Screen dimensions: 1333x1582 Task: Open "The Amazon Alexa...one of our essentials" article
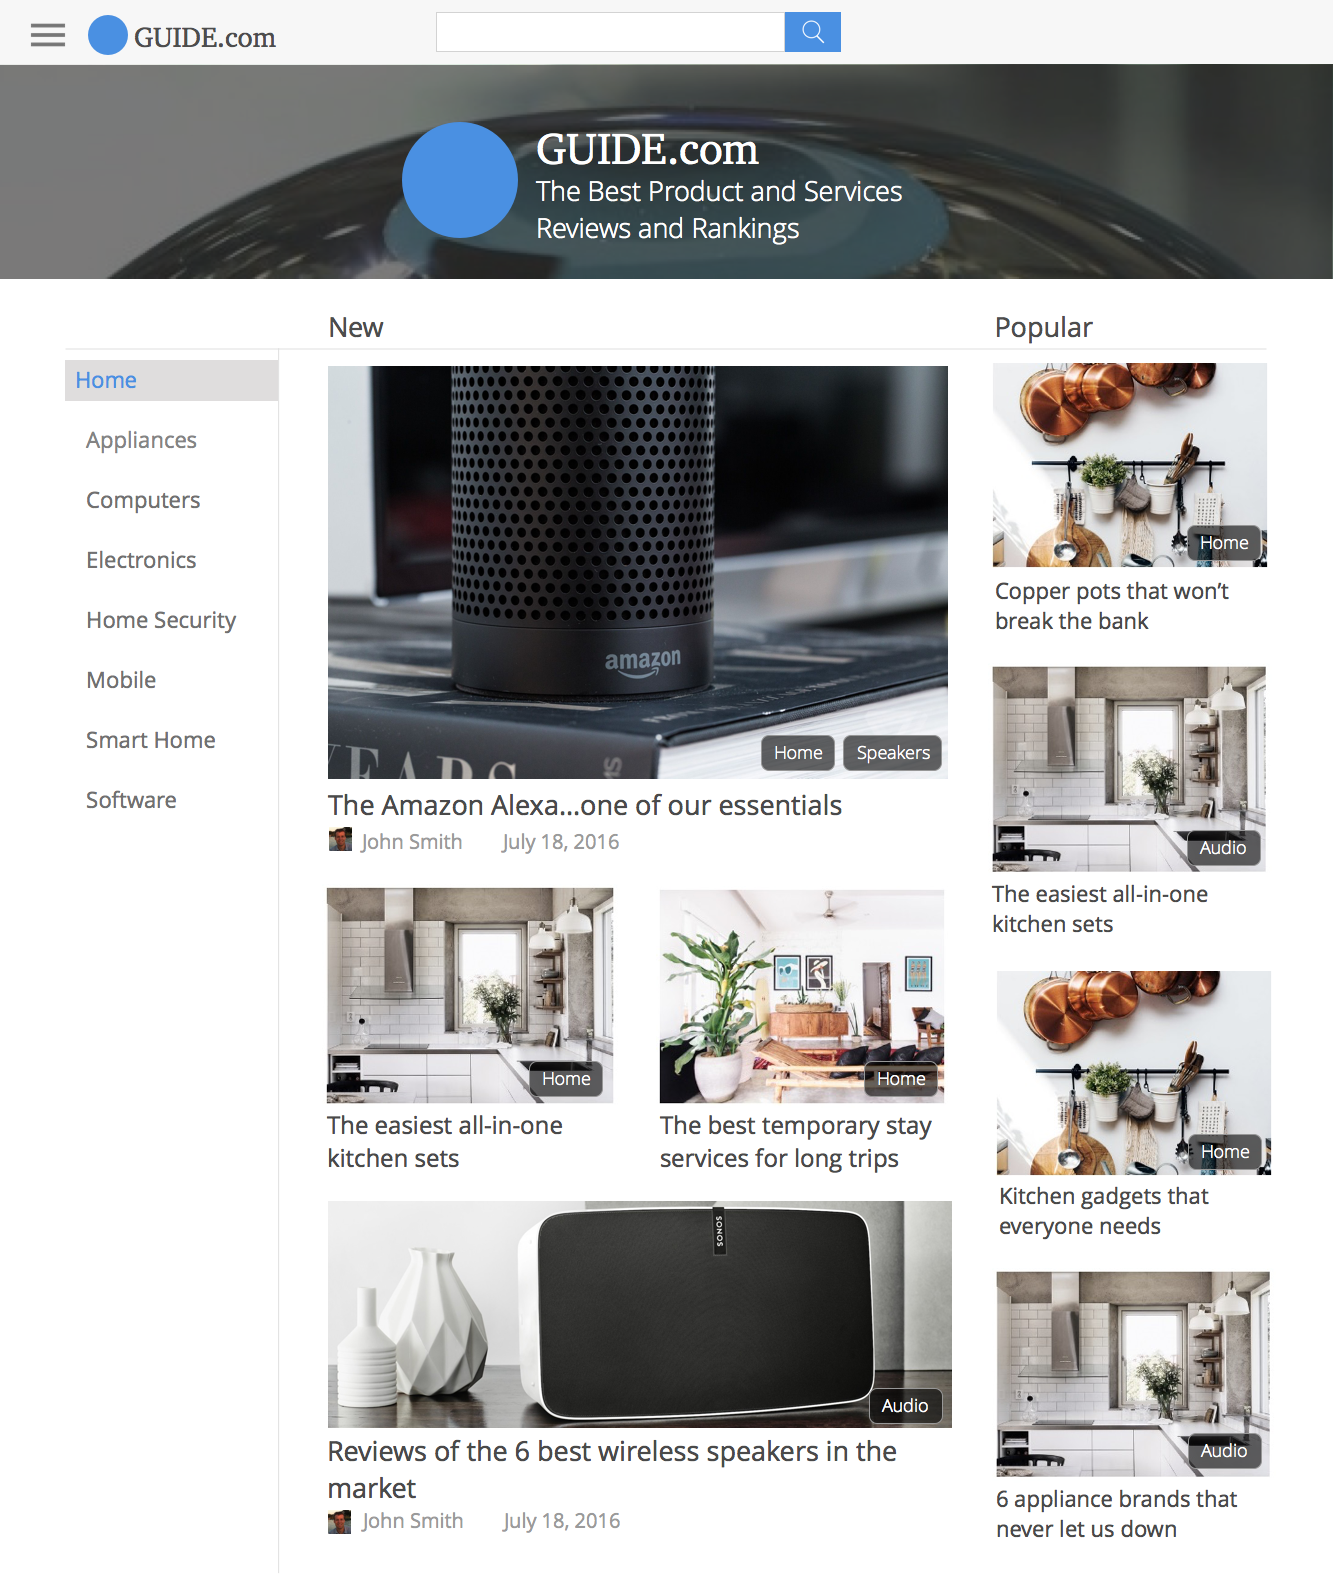click(585, 806)
